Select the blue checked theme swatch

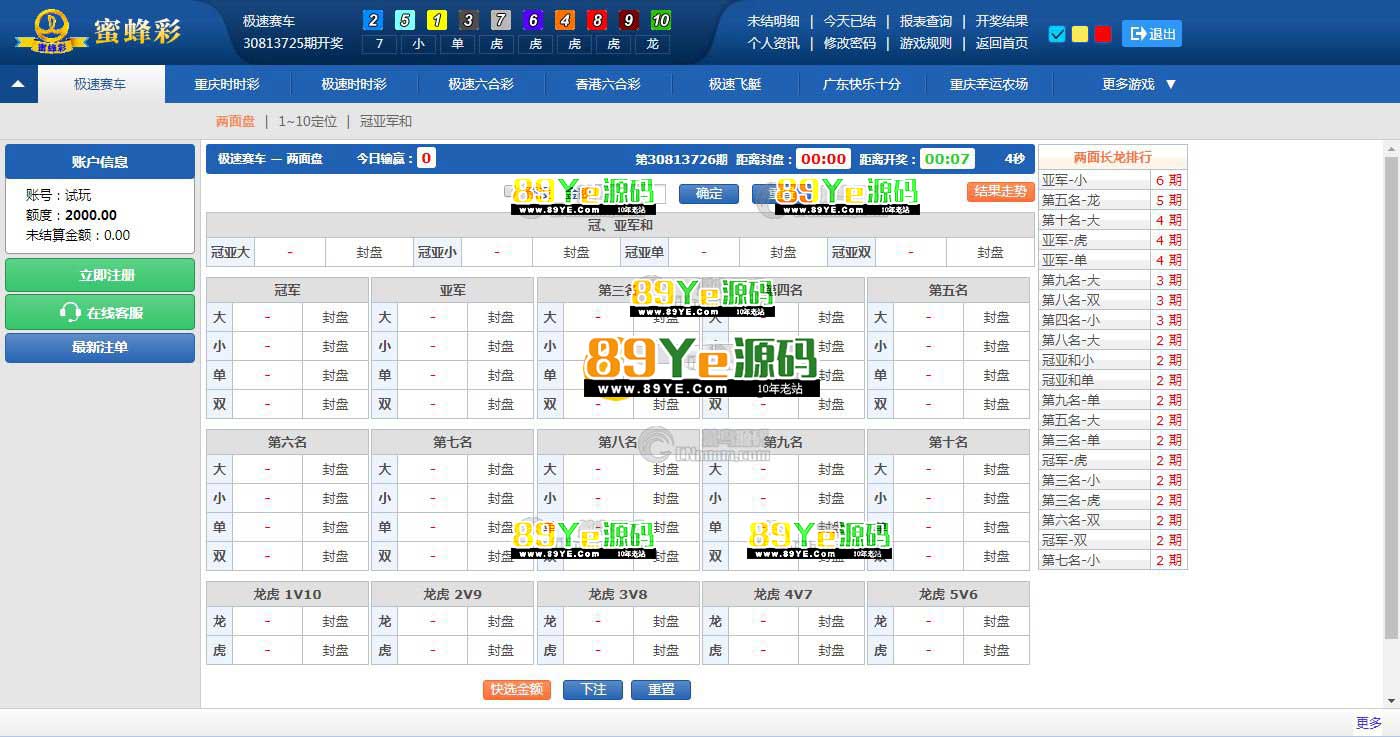pyautogui.click(x=1057, y=34)
